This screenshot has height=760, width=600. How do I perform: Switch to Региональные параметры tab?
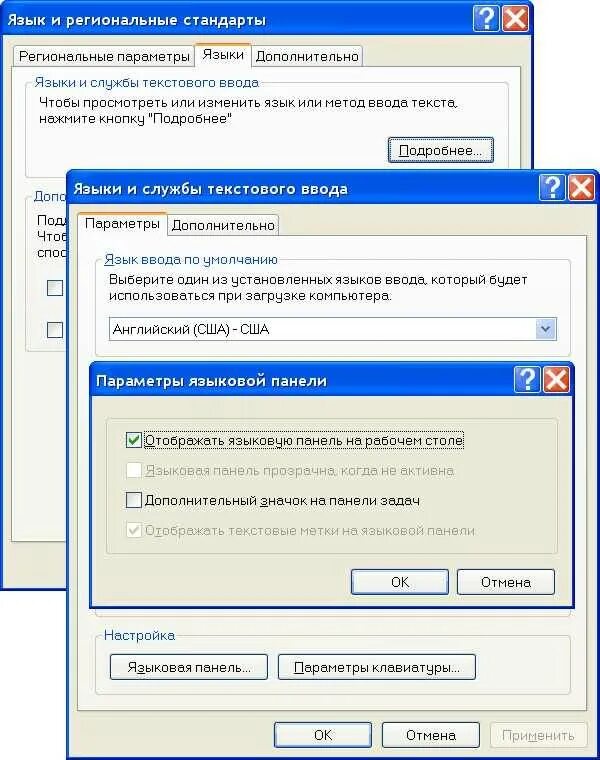104,56
